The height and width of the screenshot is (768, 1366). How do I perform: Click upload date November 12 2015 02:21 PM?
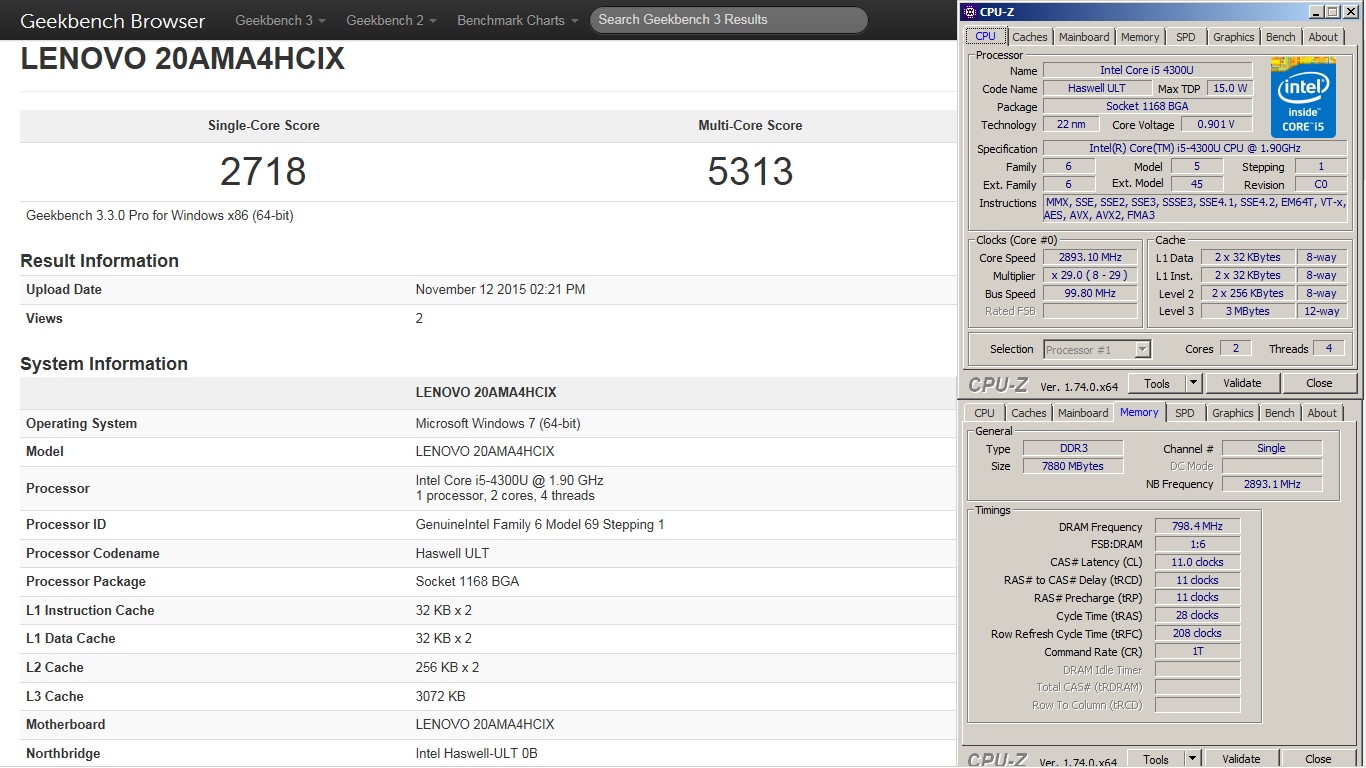(500, 290)
